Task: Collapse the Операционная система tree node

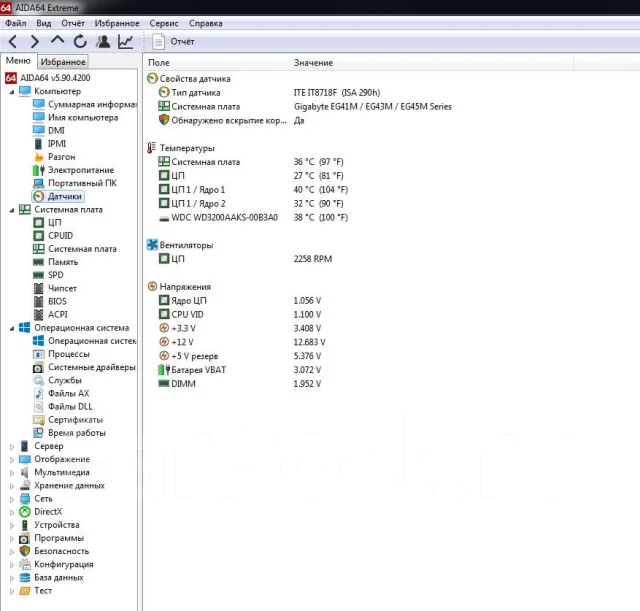Action: (x=12, y=329)
